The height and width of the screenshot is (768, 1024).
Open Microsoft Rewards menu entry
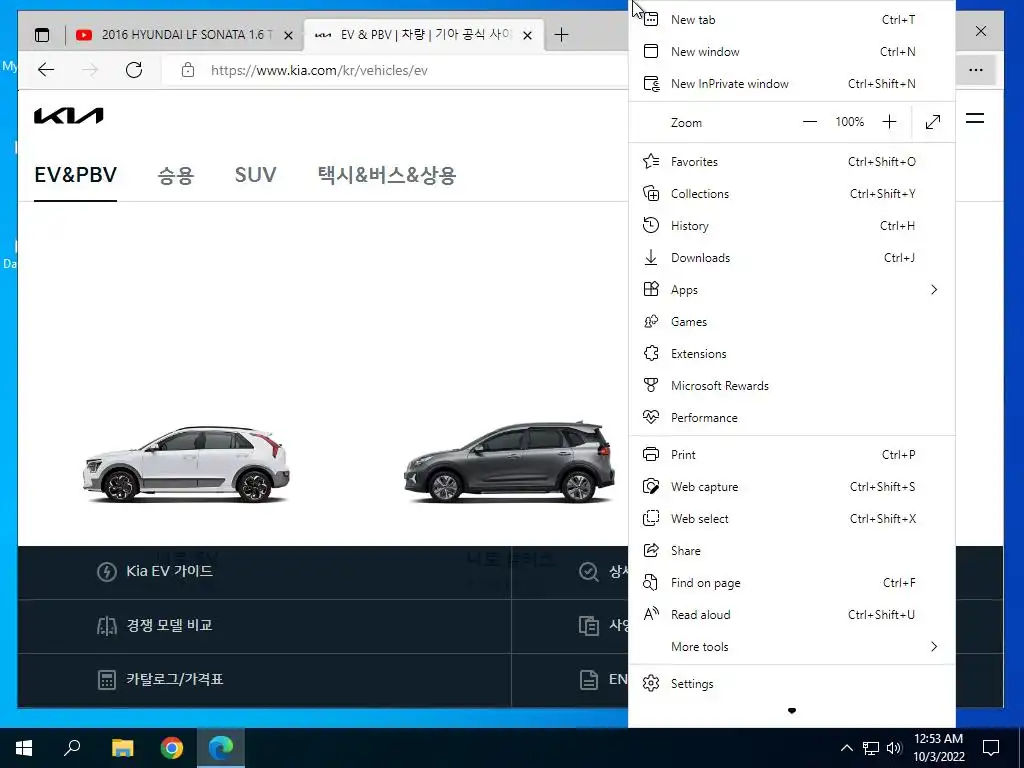tap(792, 385)
